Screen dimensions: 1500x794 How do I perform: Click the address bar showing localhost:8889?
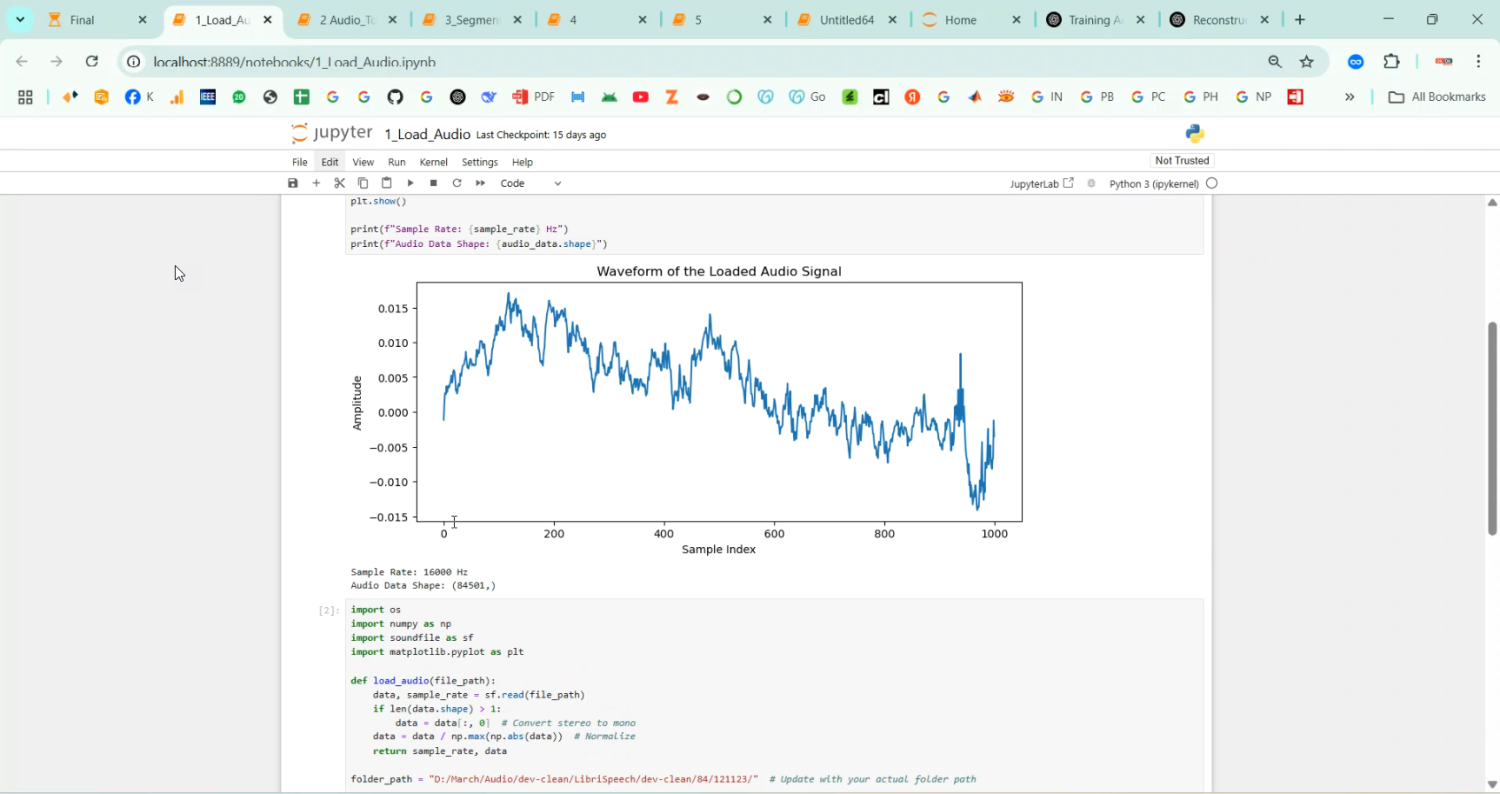(x=294, y=62)
